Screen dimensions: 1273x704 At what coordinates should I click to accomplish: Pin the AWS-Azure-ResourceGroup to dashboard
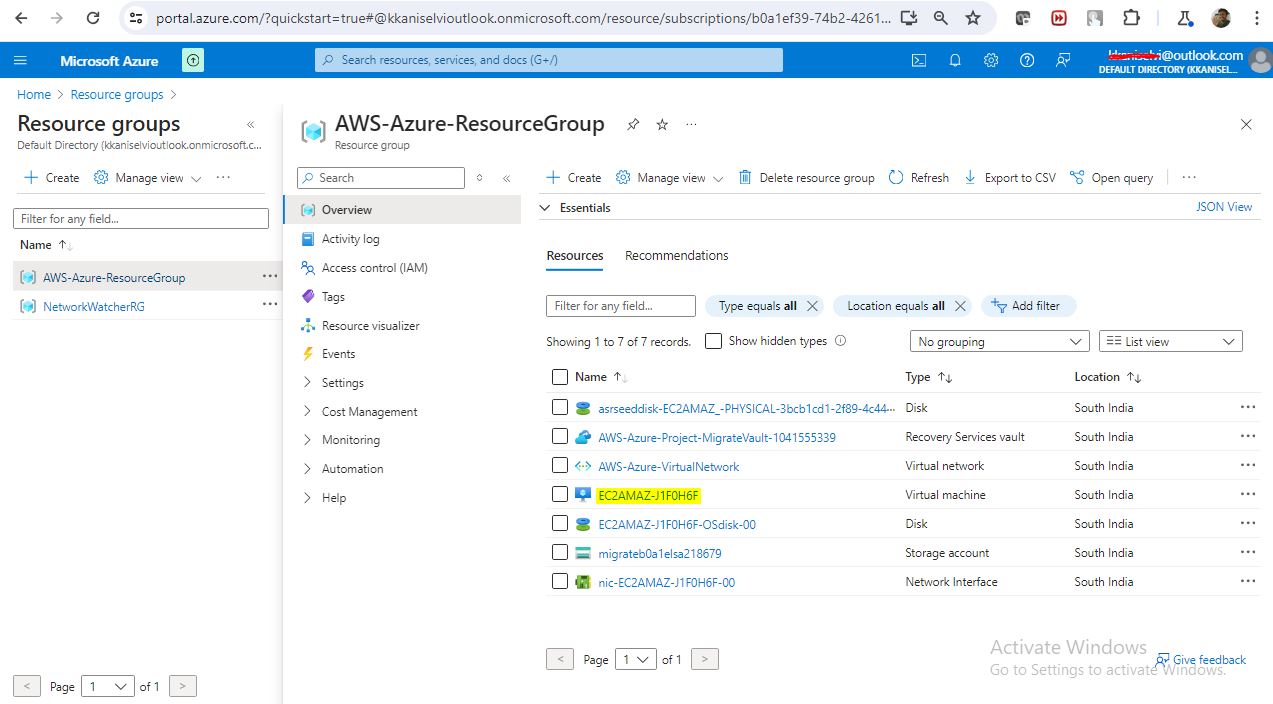[x=633, y=124]
